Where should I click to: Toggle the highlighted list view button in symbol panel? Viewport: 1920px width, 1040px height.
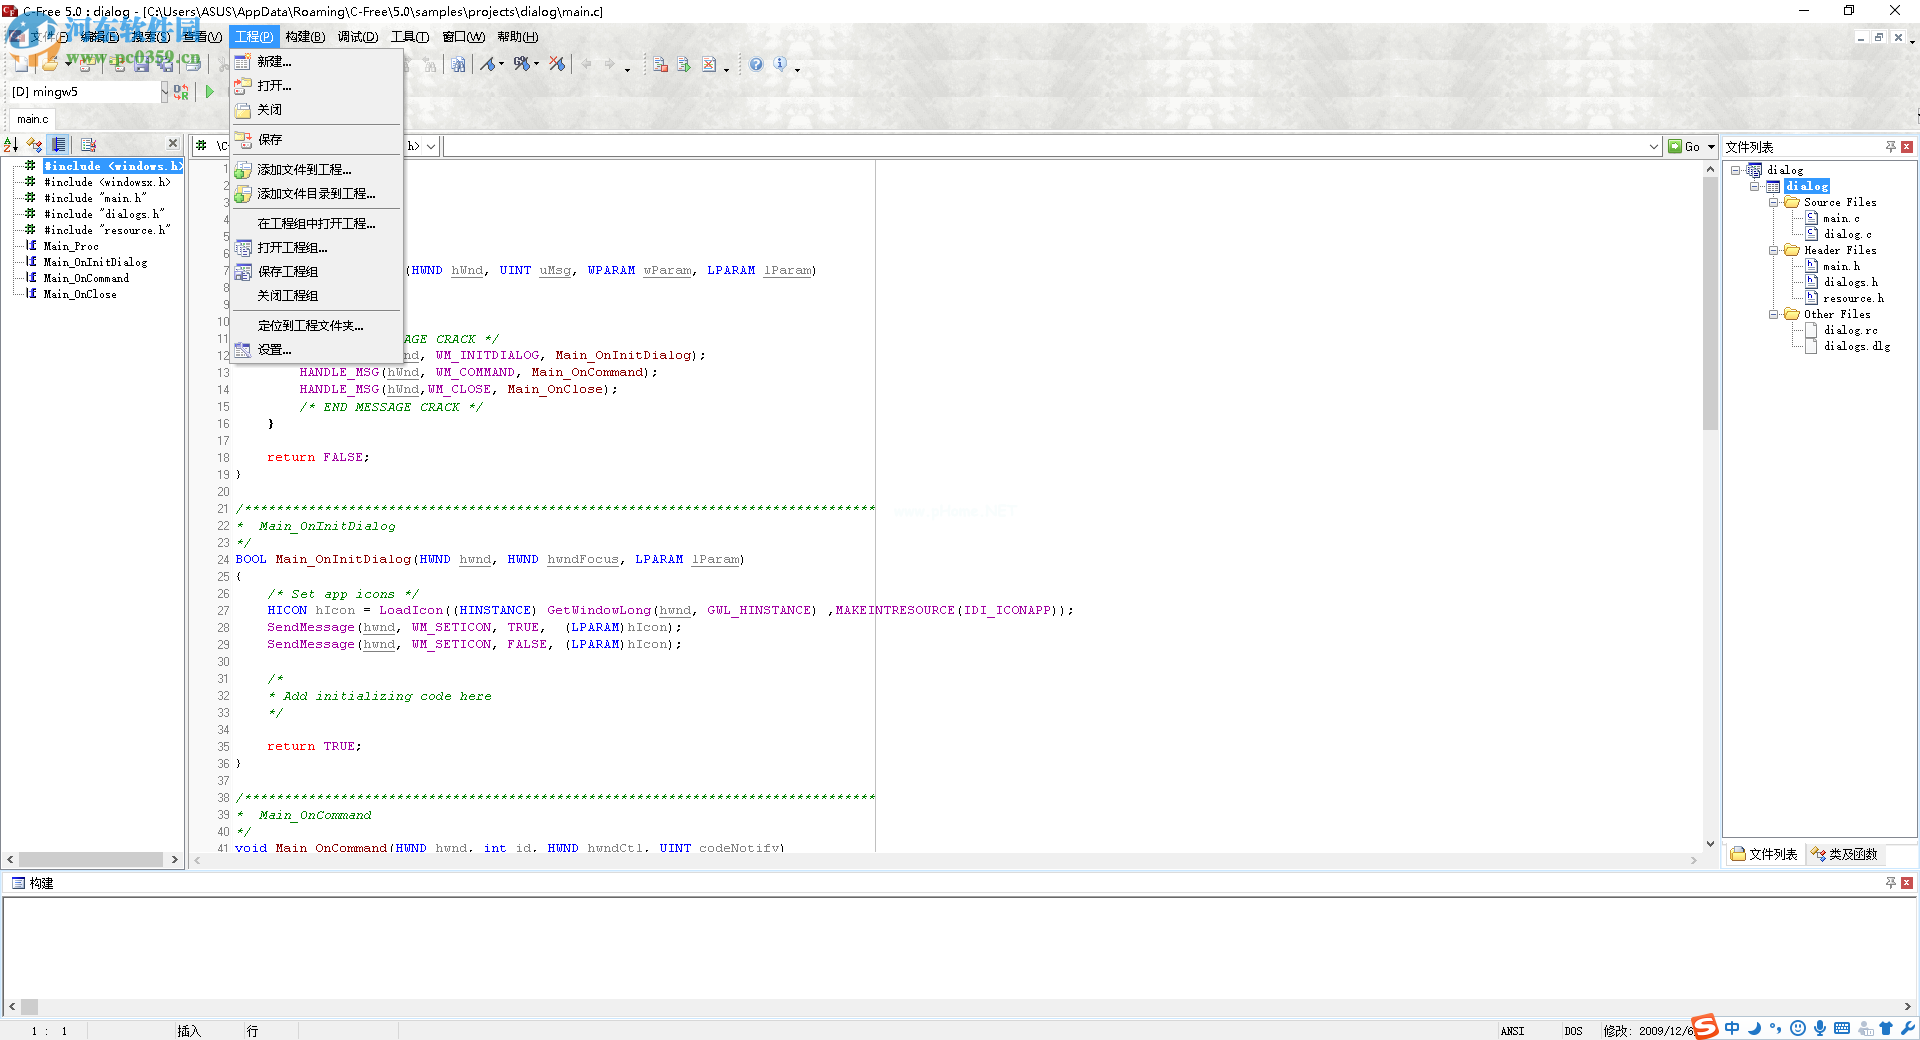click(59, 145)
